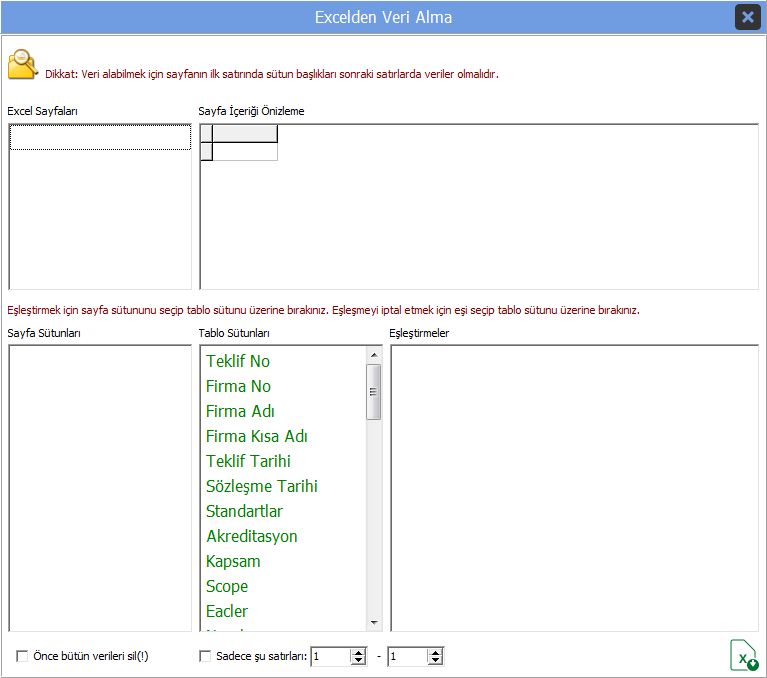Click the Excel import icon
Viewport: 767px width, 678px height.
tap(744, 655)
